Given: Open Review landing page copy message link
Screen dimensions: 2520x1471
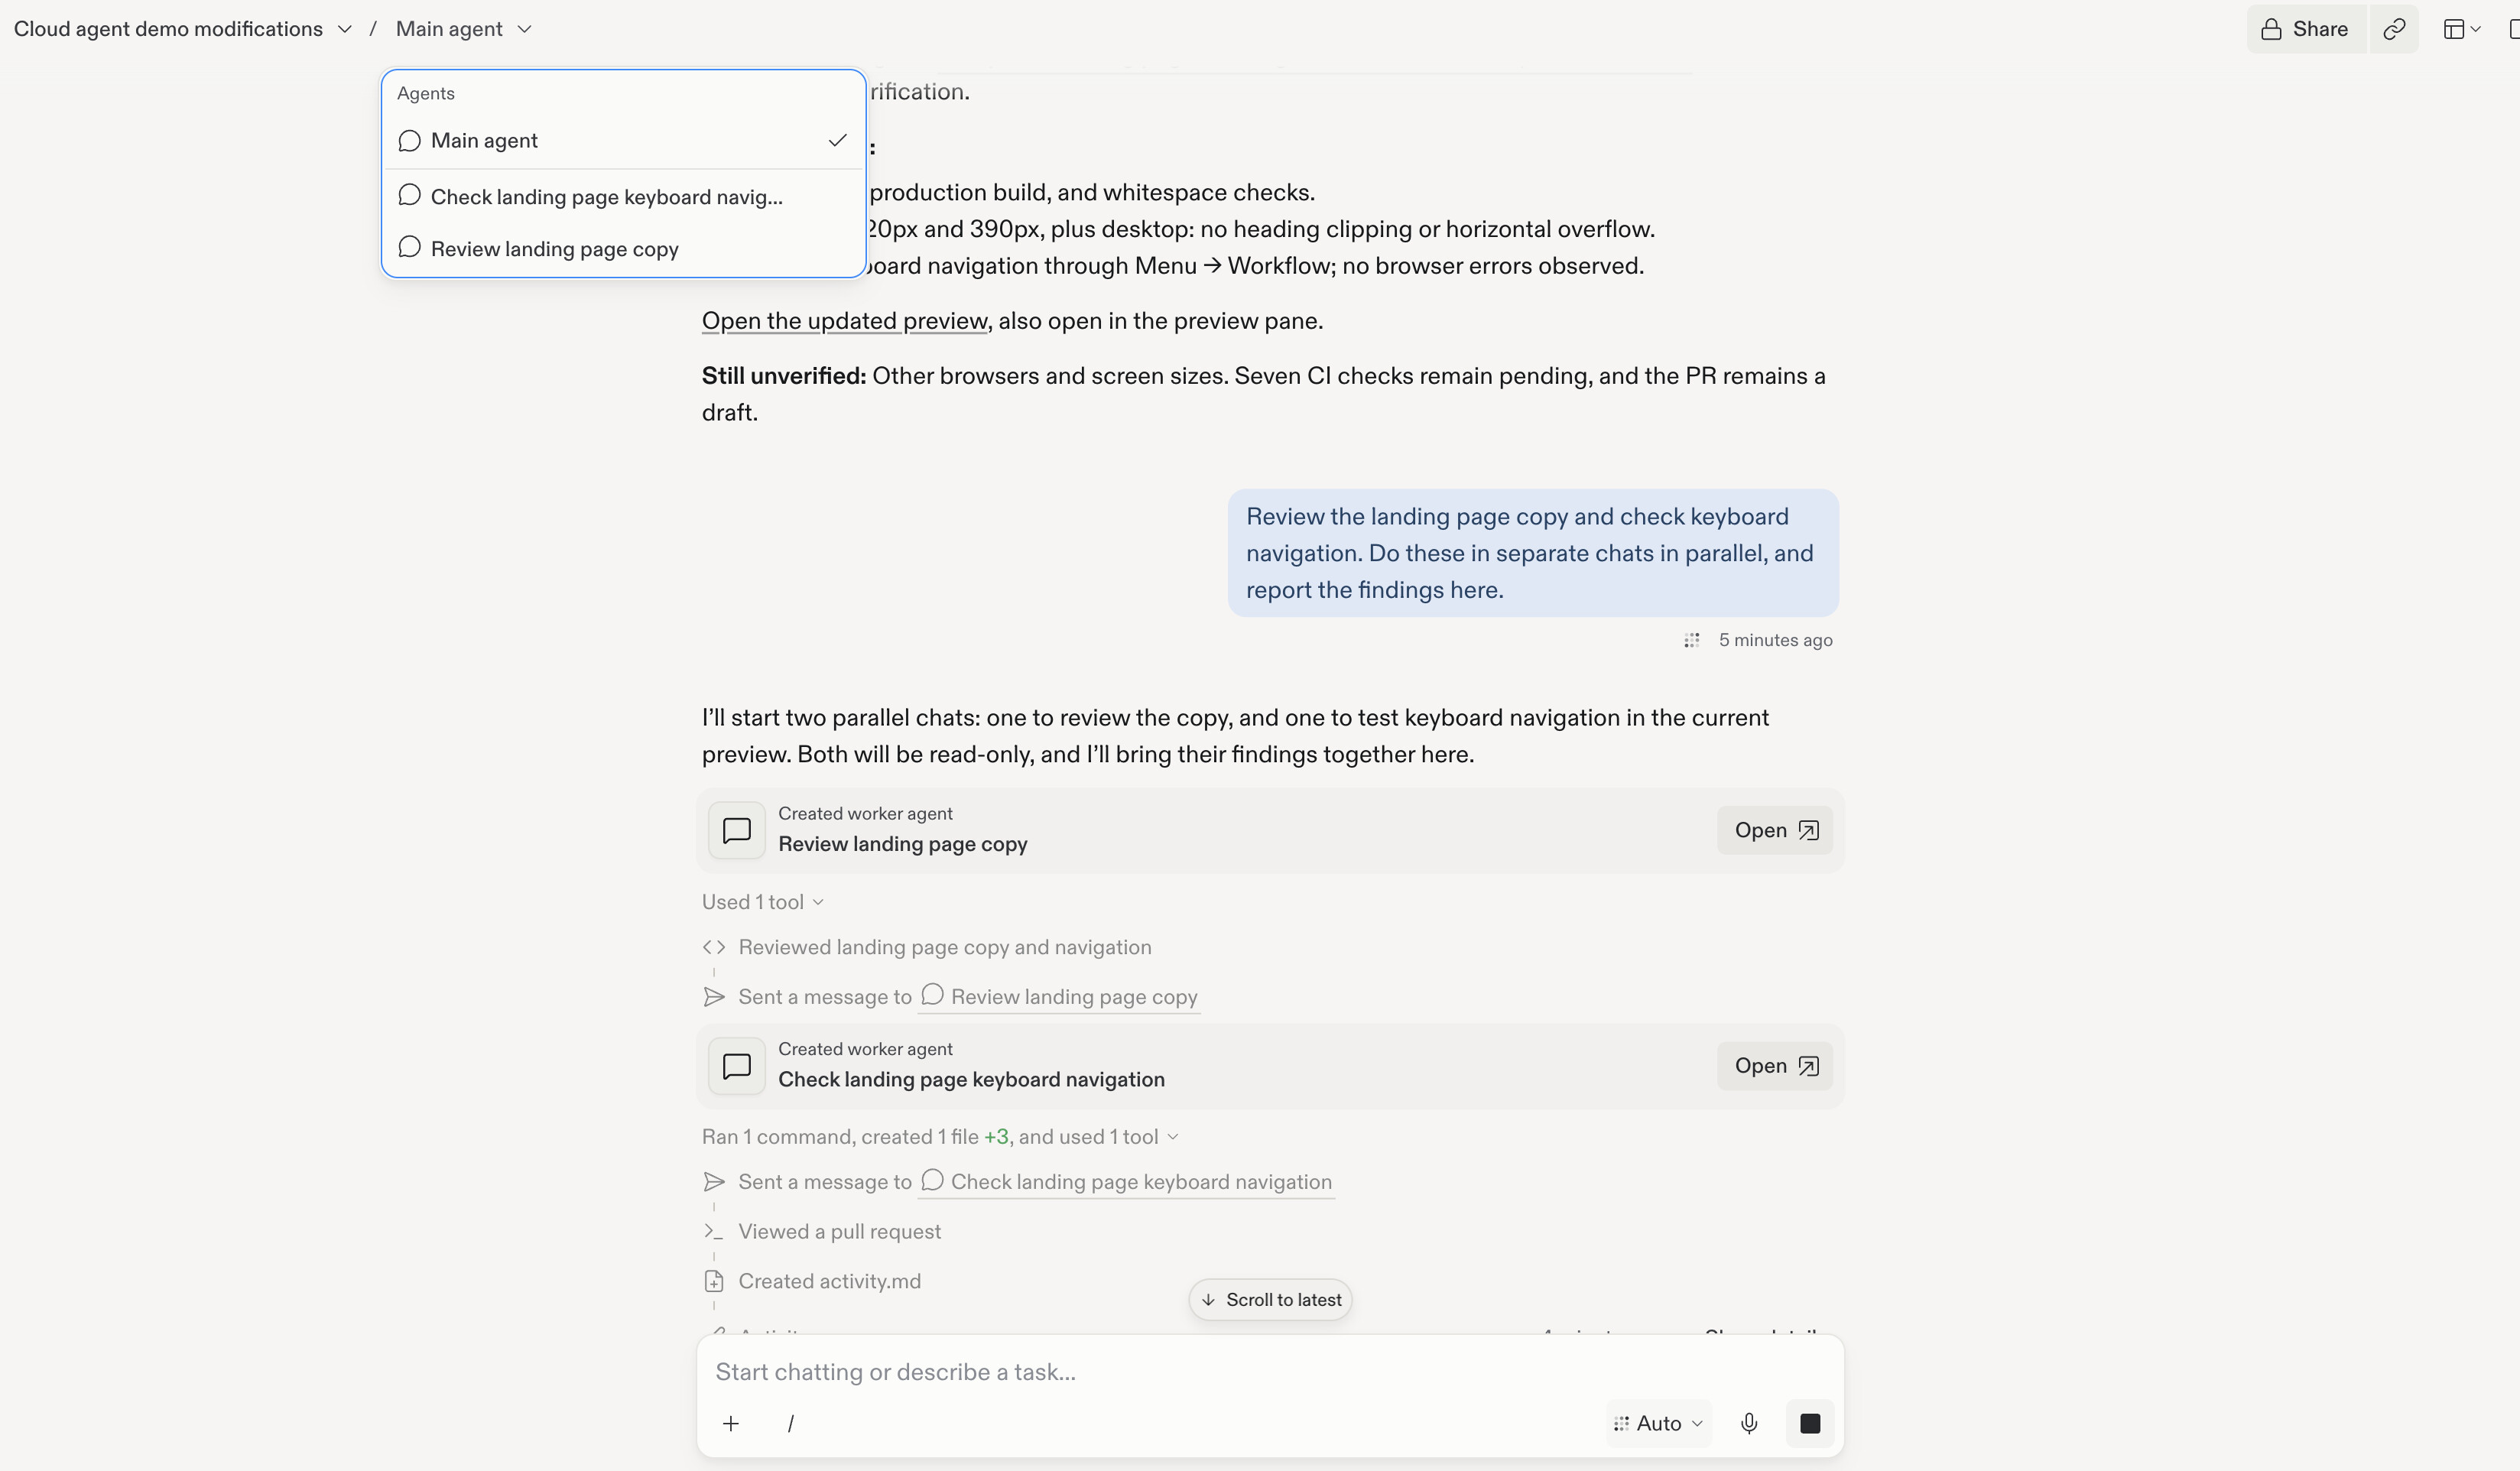Looking at the screenshot, I should pos(1059,997).
